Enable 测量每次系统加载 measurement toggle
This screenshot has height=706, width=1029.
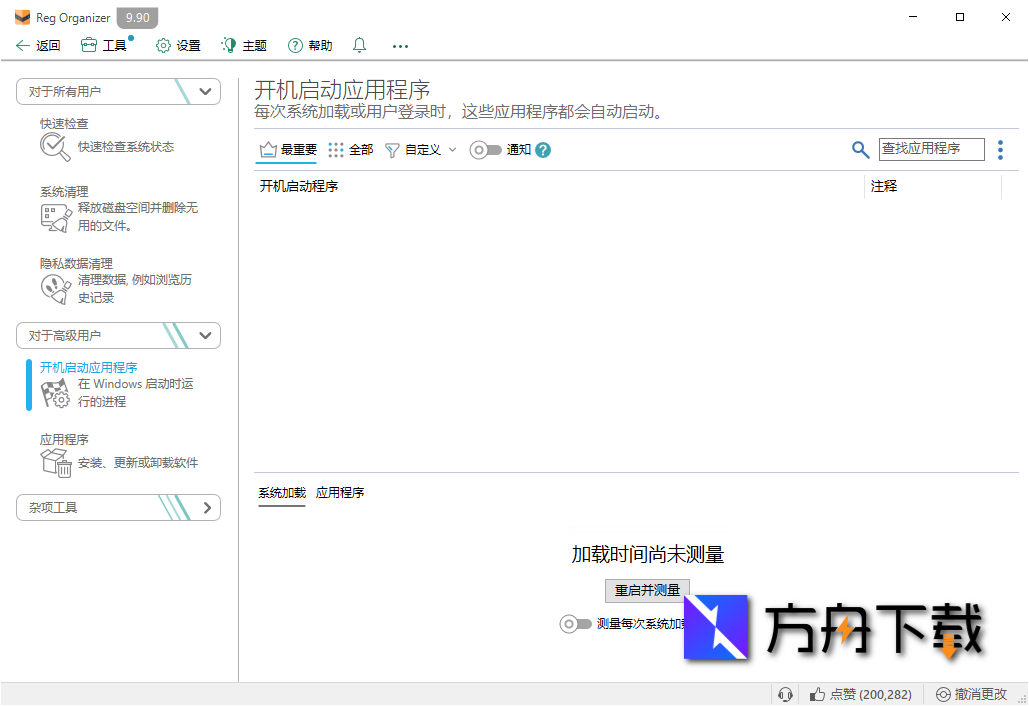point(575,623)
